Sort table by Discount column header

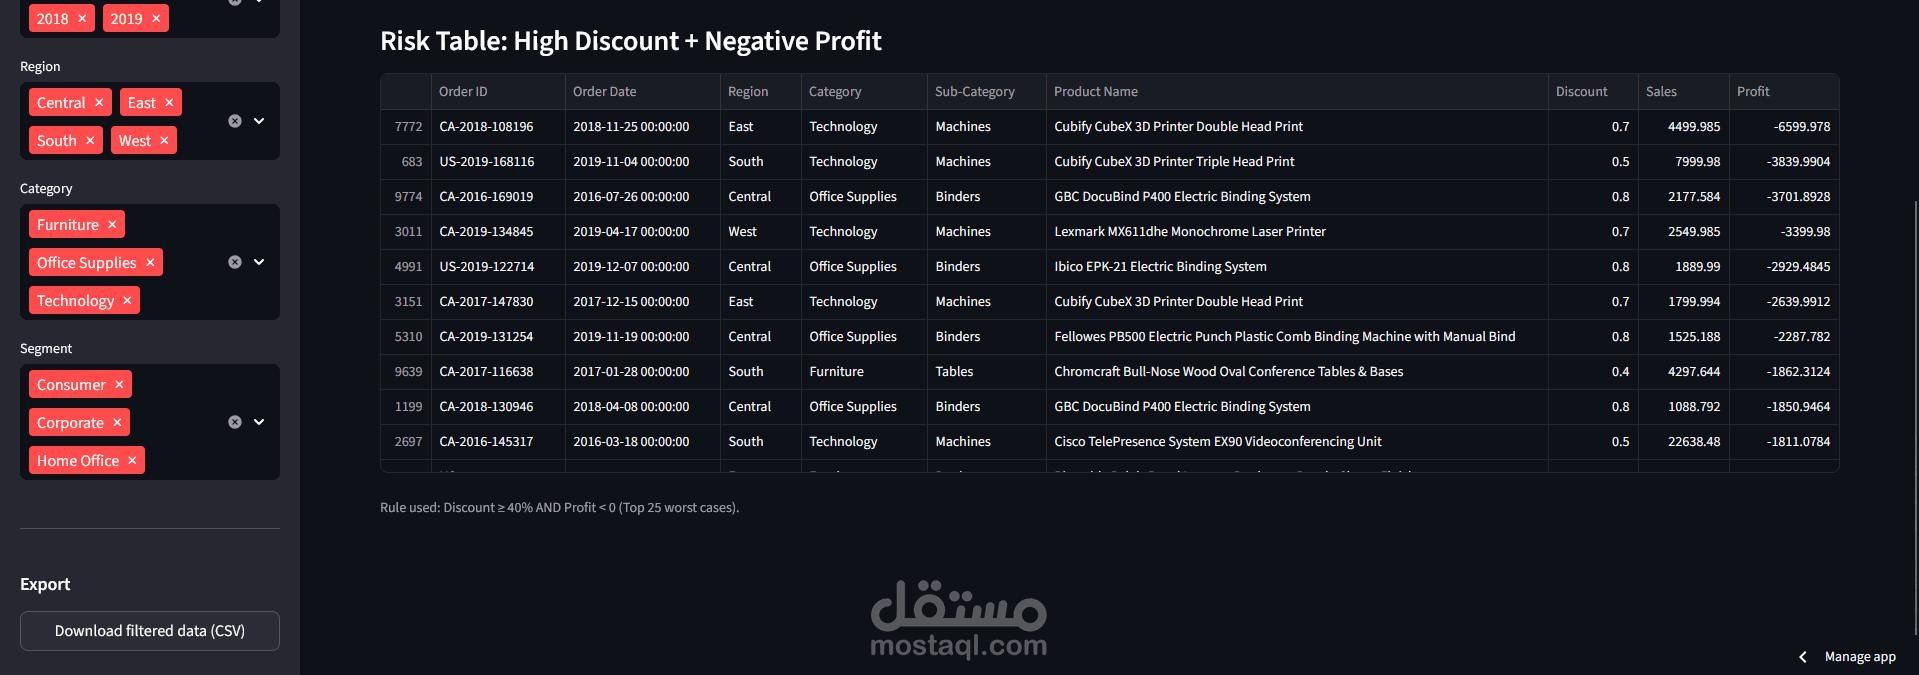1593,91
